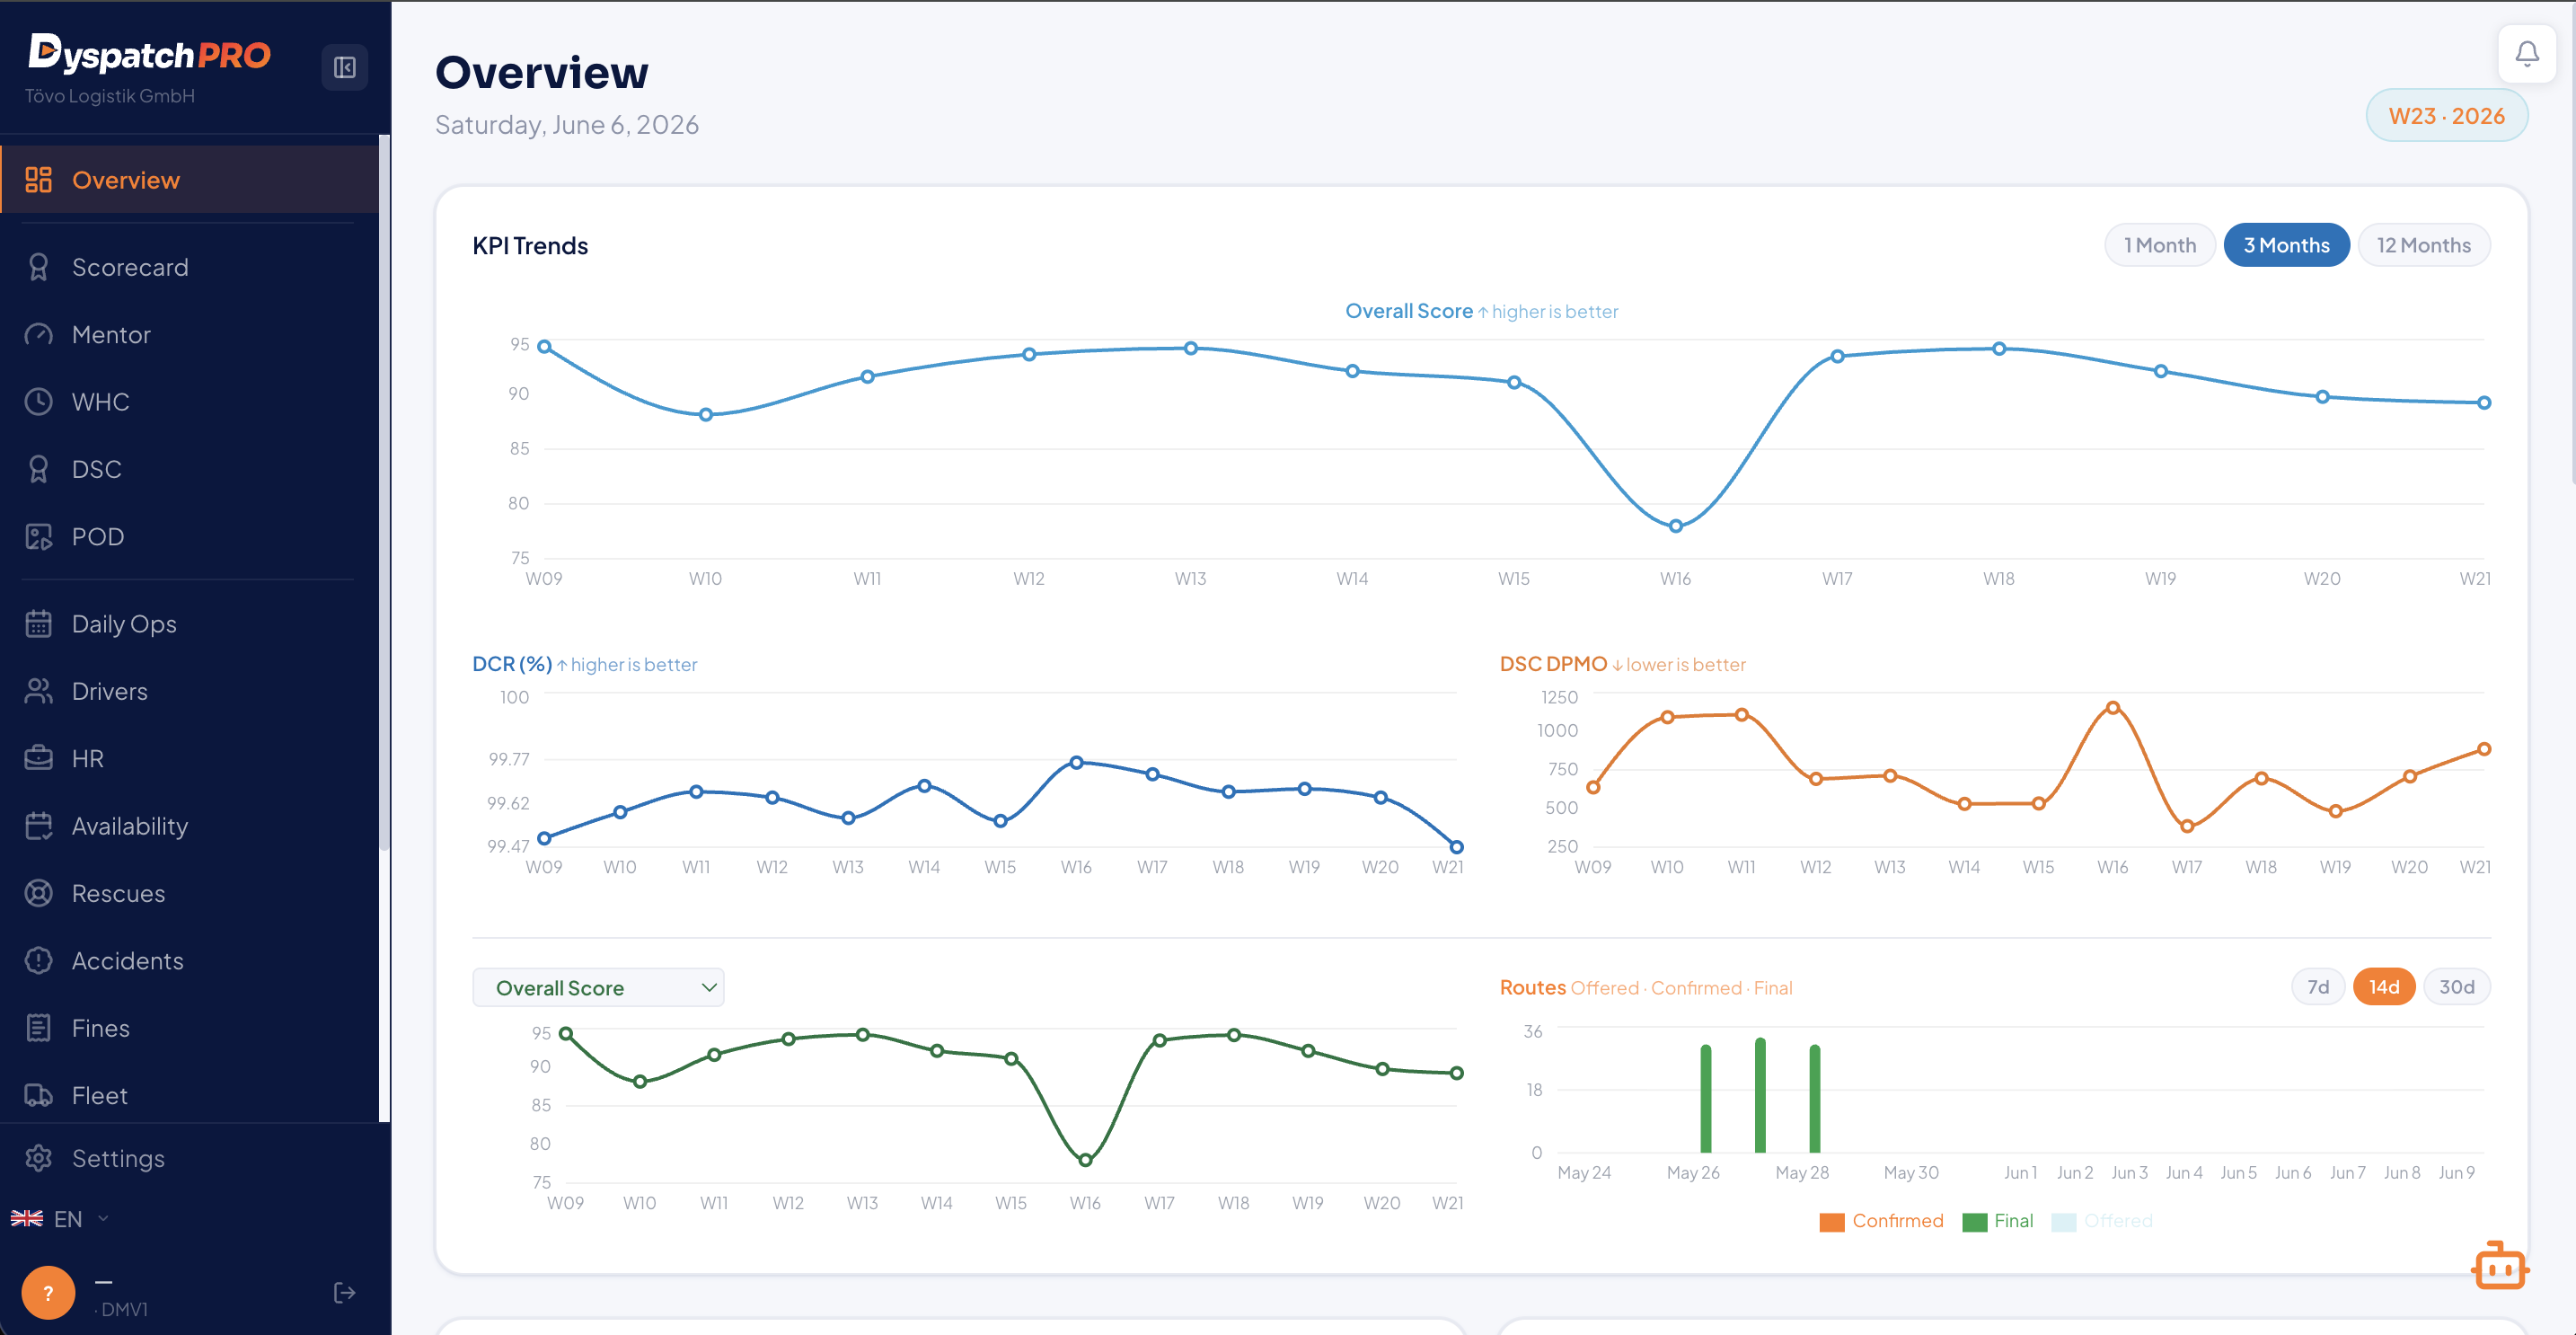Open WHC clock icon in sidebar

tap(38, 402)
